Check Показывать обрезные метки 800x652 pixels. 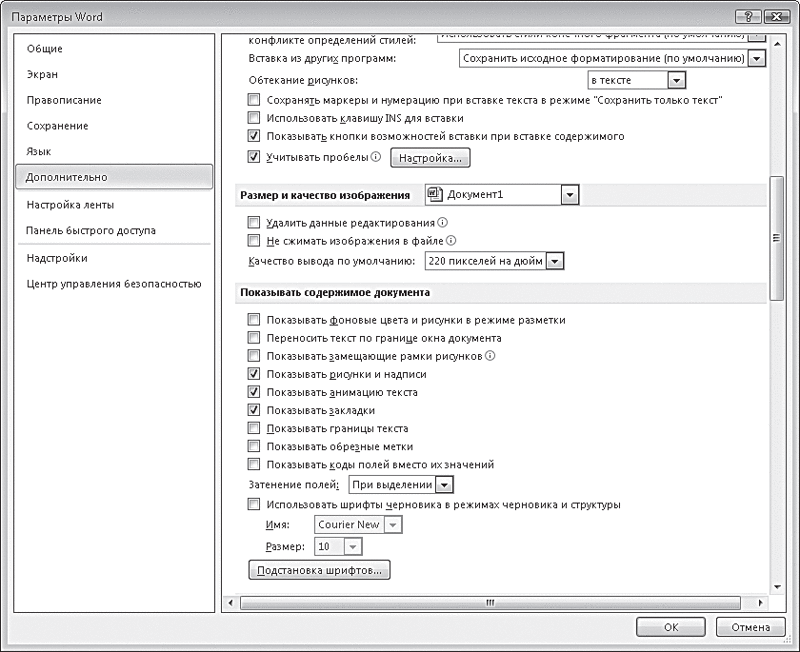[254, 446]
